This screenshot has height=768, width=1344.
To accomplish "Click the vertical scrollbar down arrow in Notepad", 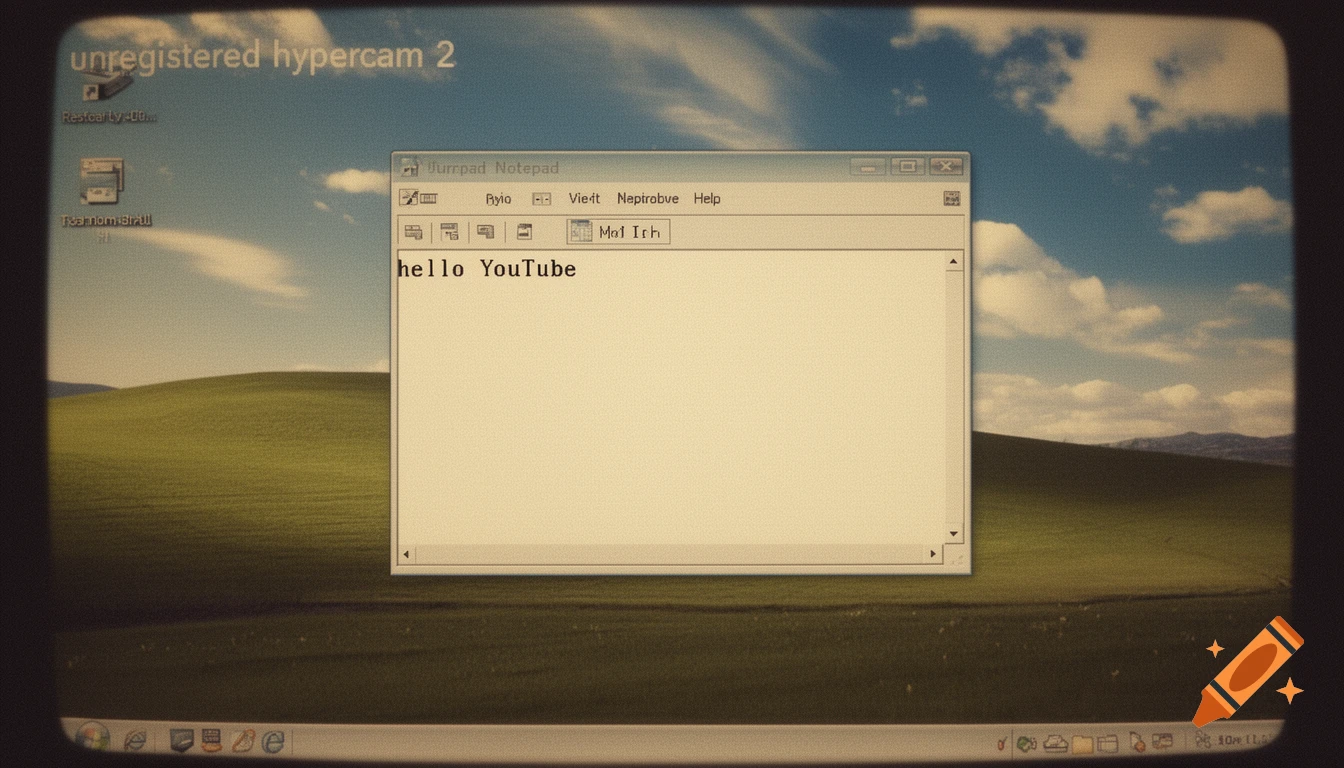I will (x=954, y=534).
